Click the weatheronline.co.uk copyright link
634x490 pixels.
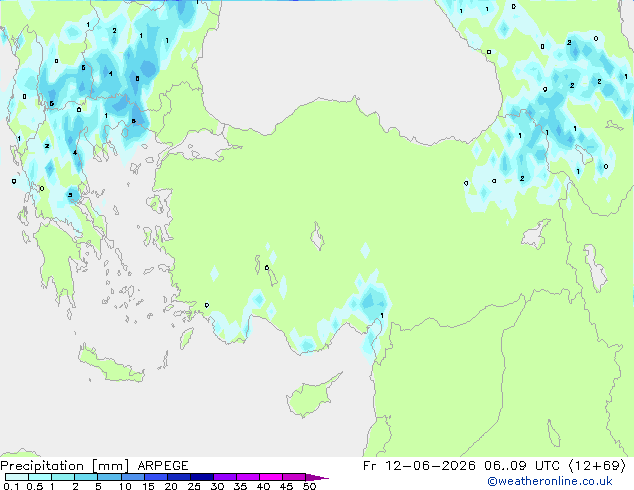550,481
